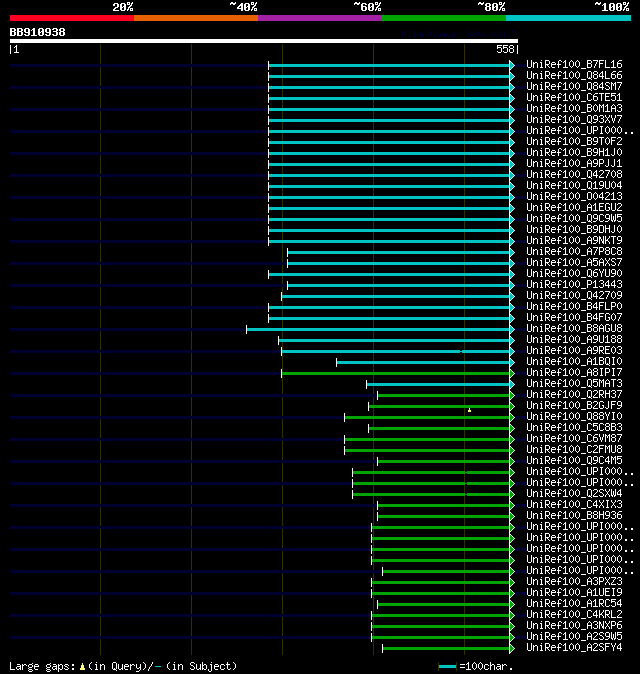The width and height of the screenshot is (640, 674).
Task: Open hit UniRef100_Q93XV7
Action: coord(574,119)
